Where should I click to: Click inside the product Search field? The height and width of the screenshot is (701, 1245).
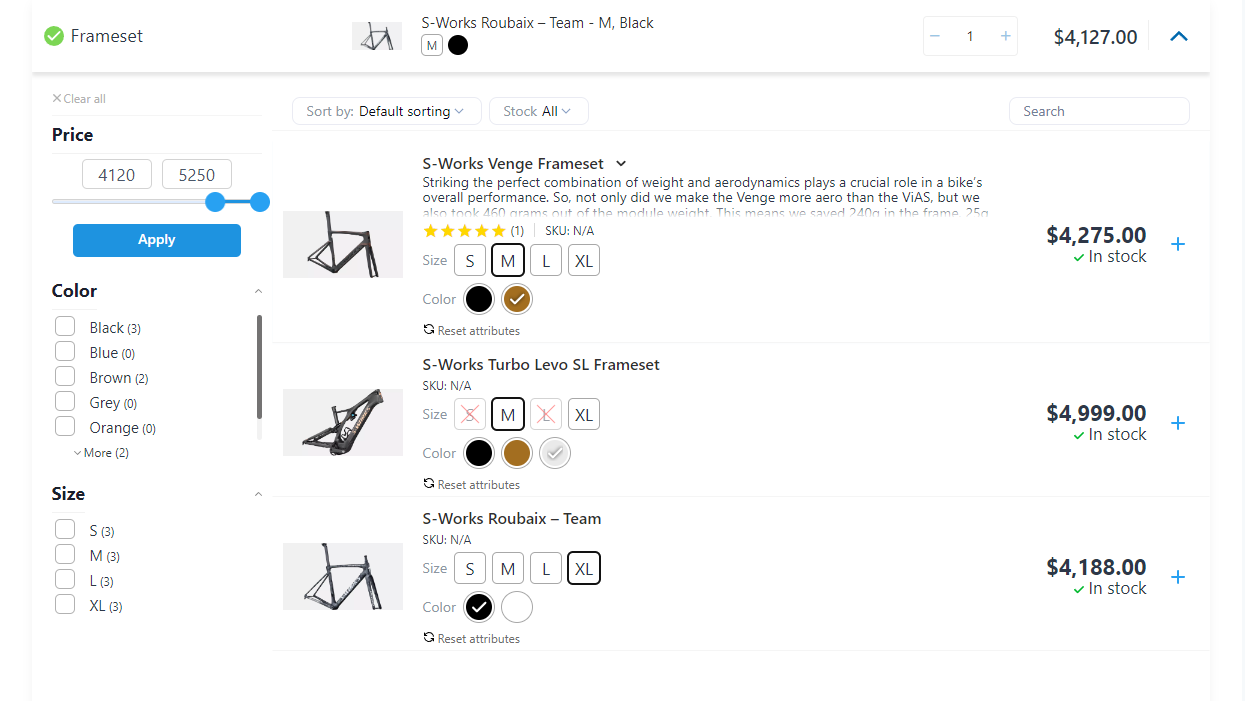click(1098, 111)
